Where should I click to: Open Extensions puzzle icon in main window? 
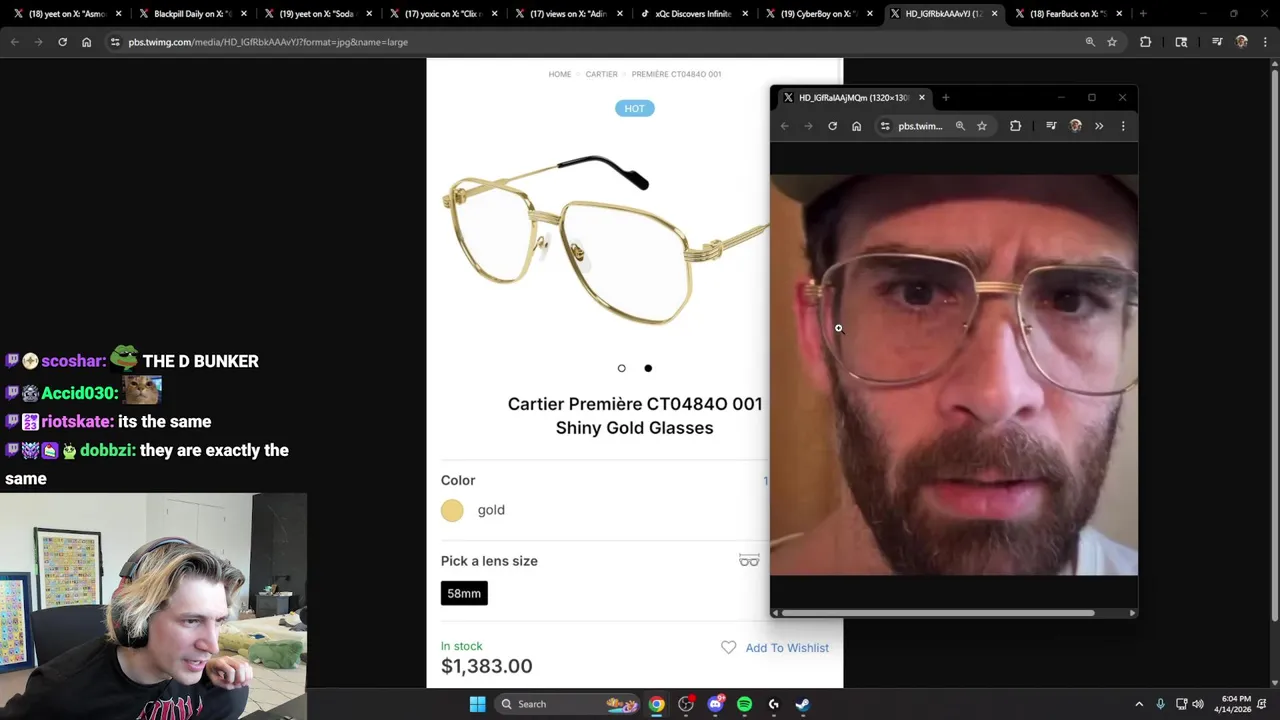click(1146, 42)
